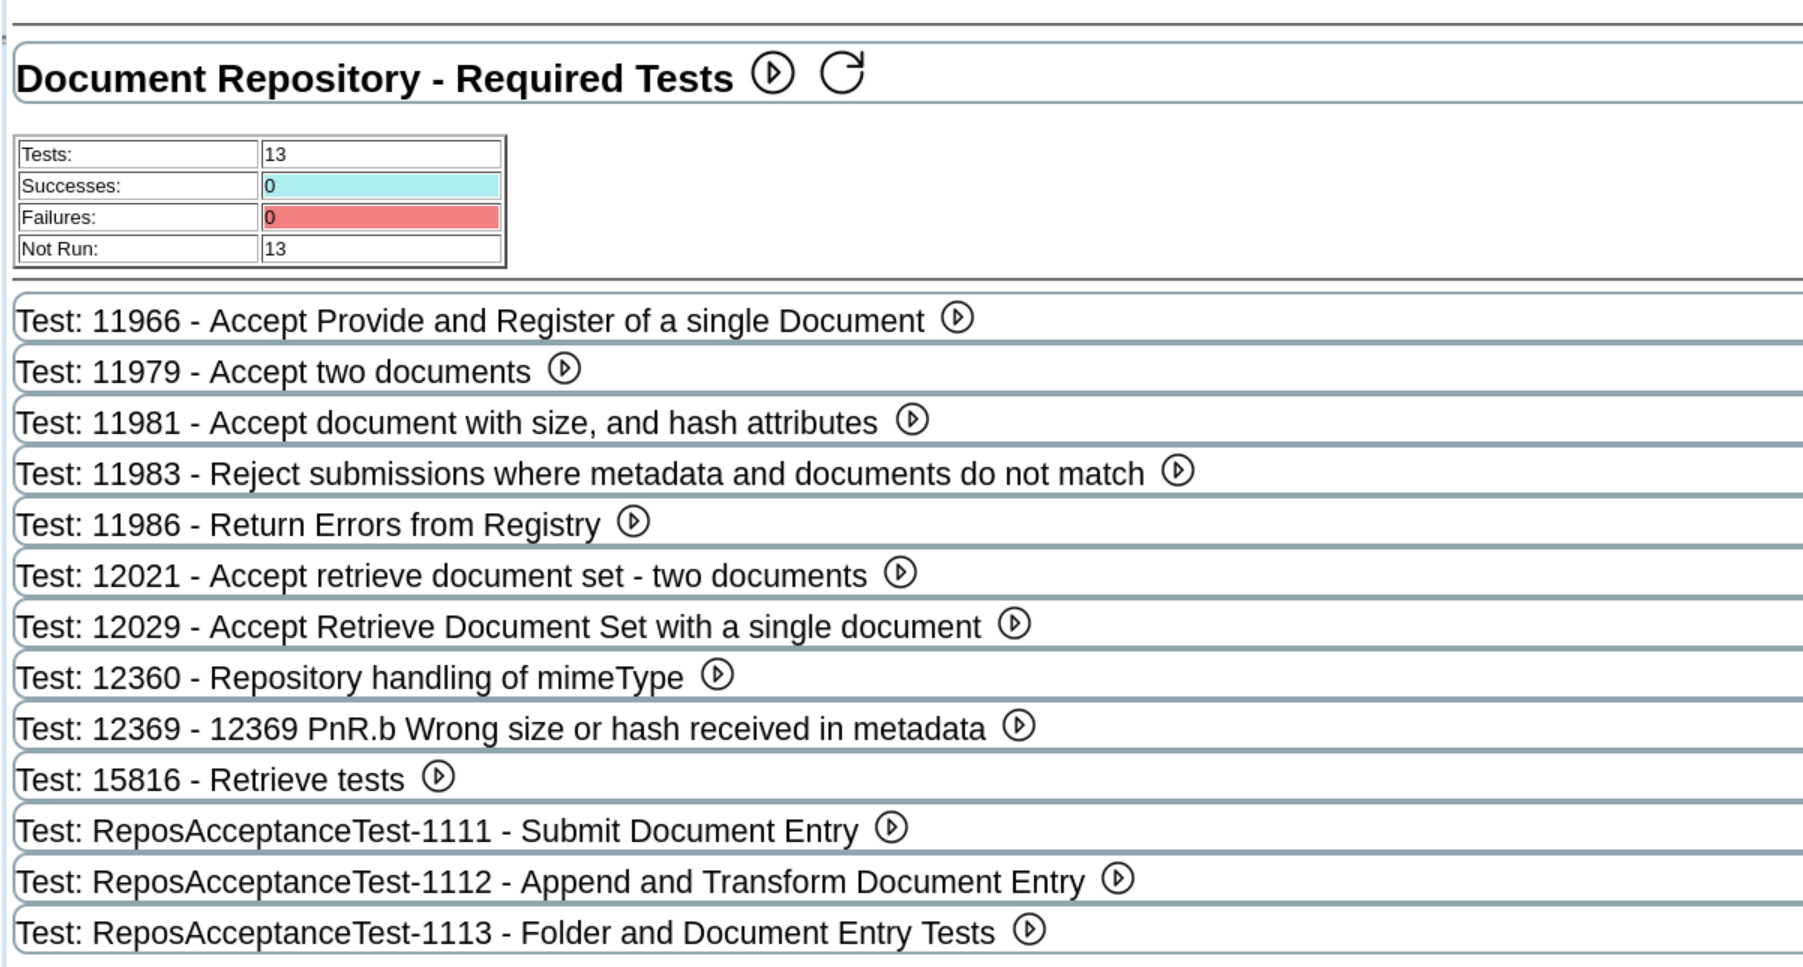Viewport: 1803px width, 967px height.
Task: Run test 11979 Accept two documents
Action: point(564,369)
